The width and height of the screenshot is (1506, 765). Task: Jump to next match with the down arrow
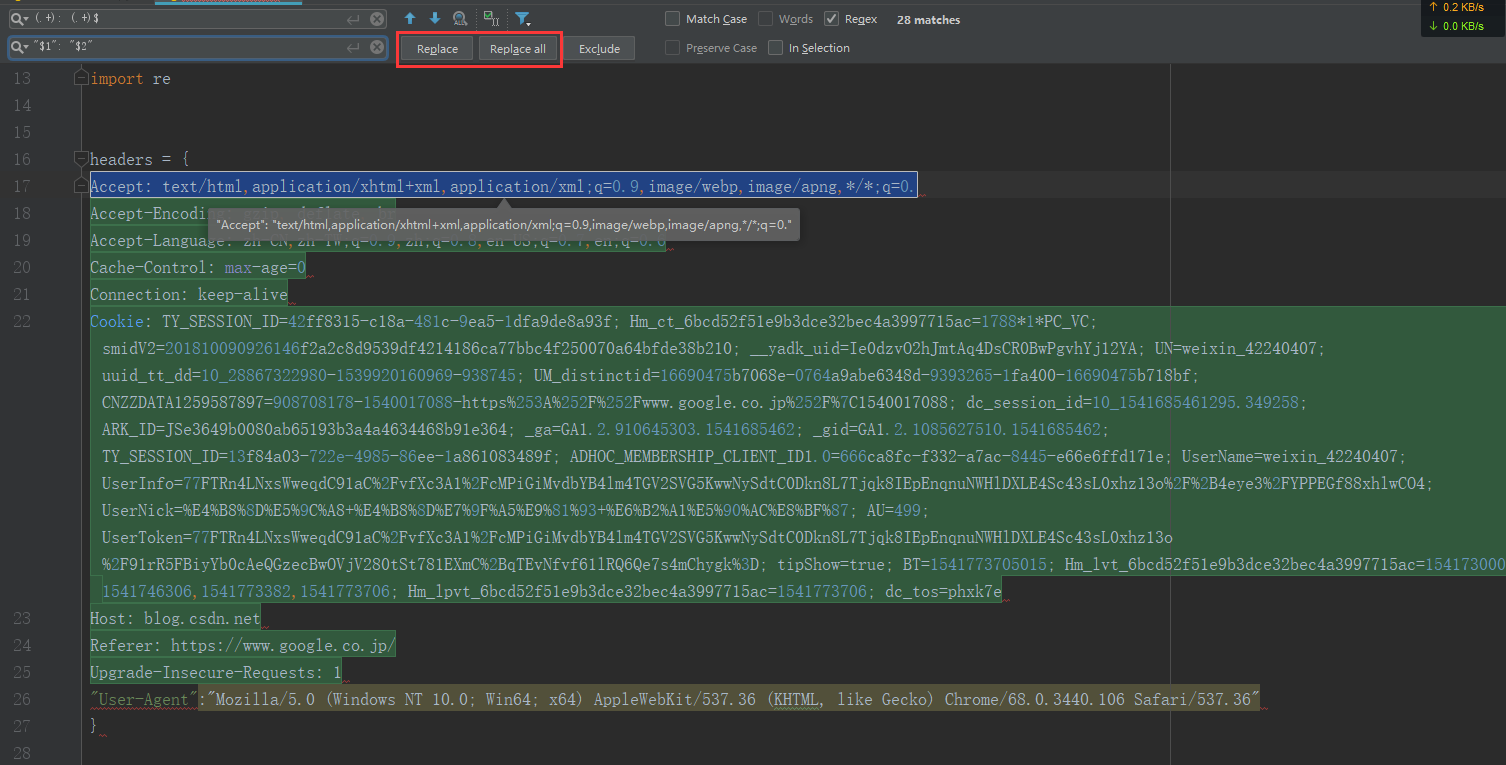pos(435,19)
